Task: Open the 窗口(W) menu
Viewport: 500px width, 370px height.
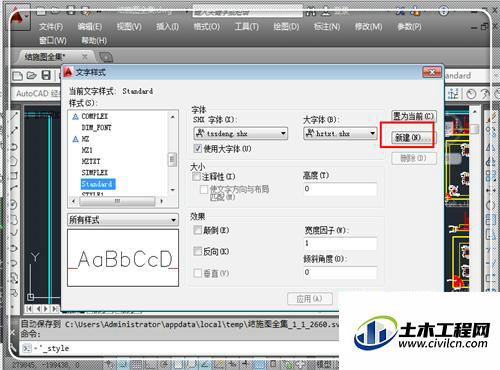Action: coord(53,41)
